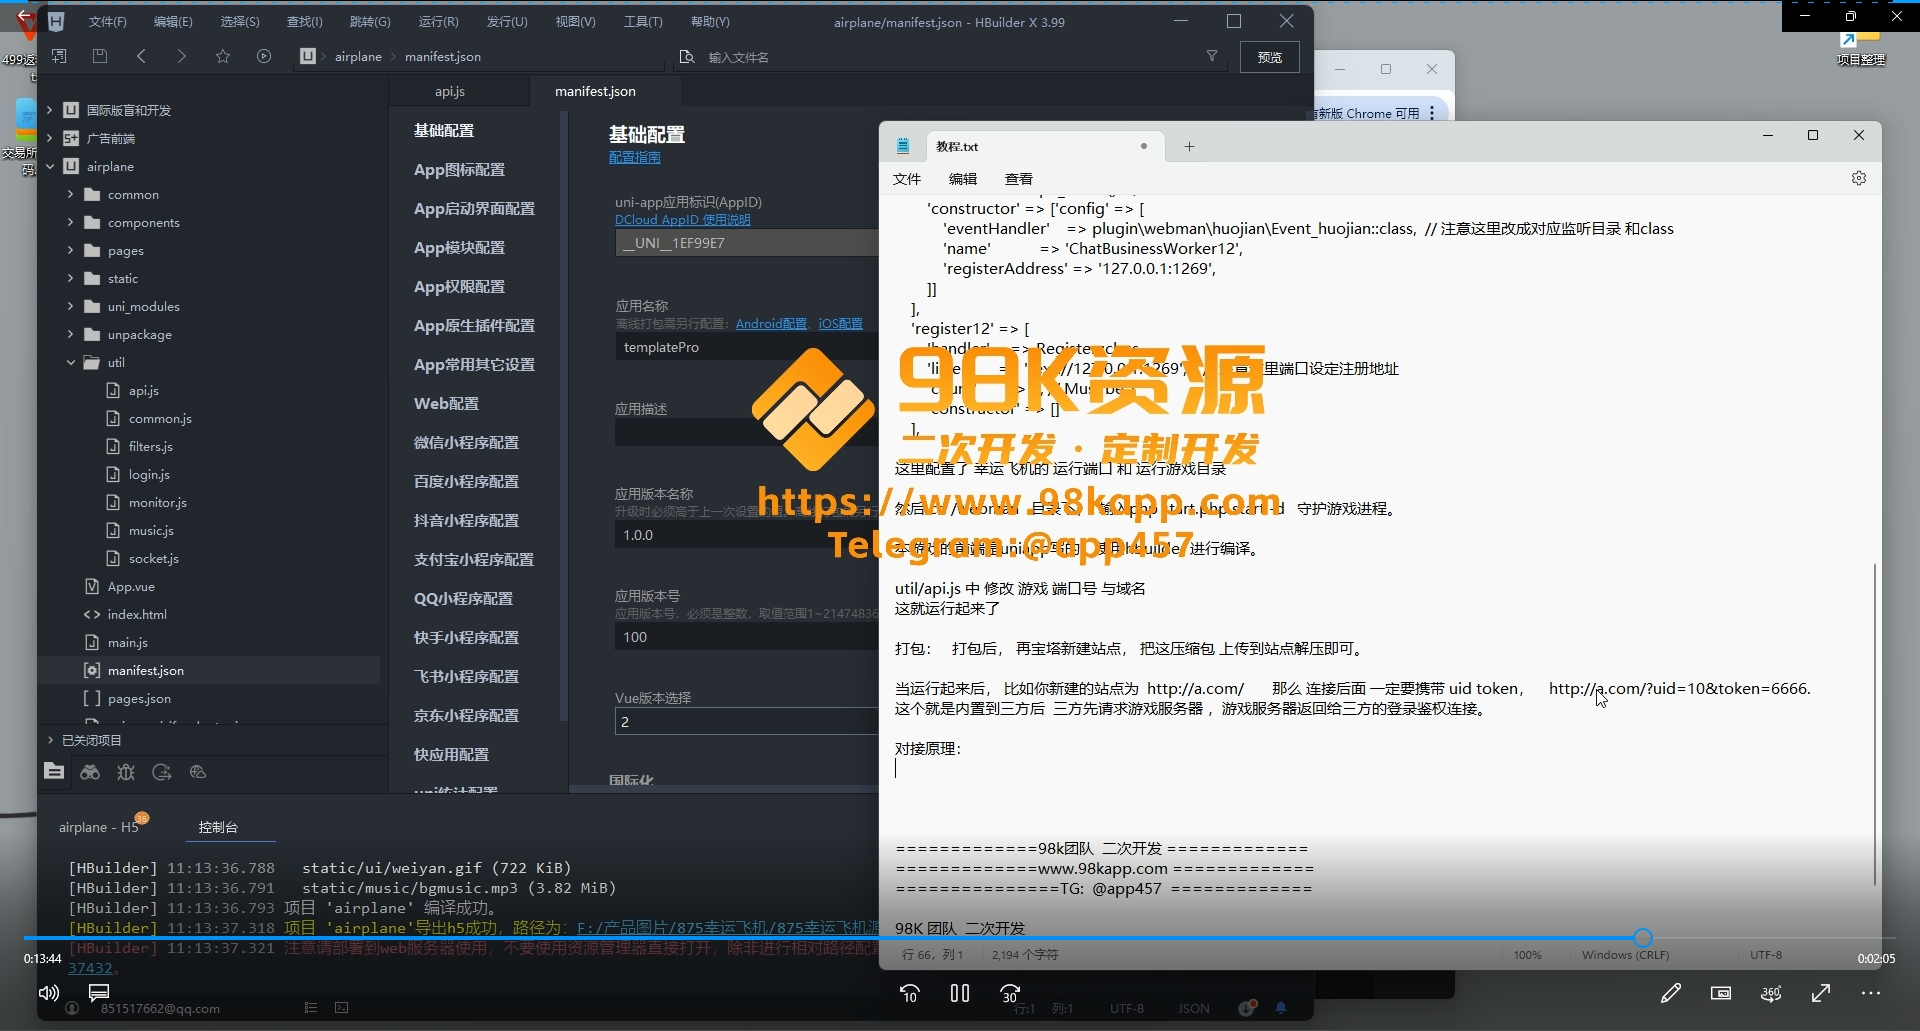Select App图标配置 section
Image resolution: width=1920 pixels, height=1031 pixels.
[x=459, y=170]
